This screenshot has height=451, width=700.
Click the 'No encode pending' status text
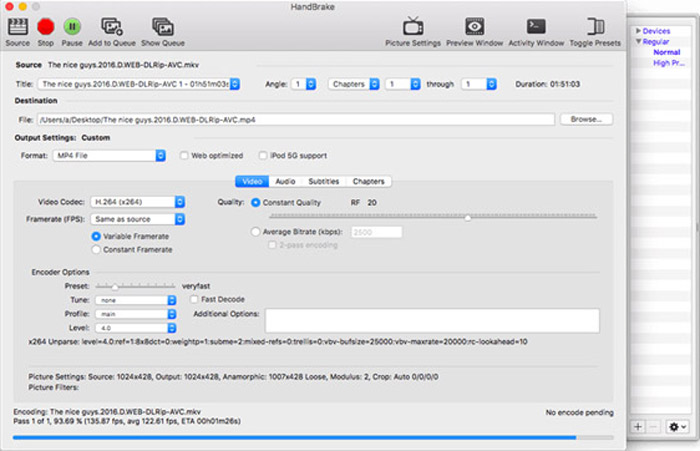point(579,413)
